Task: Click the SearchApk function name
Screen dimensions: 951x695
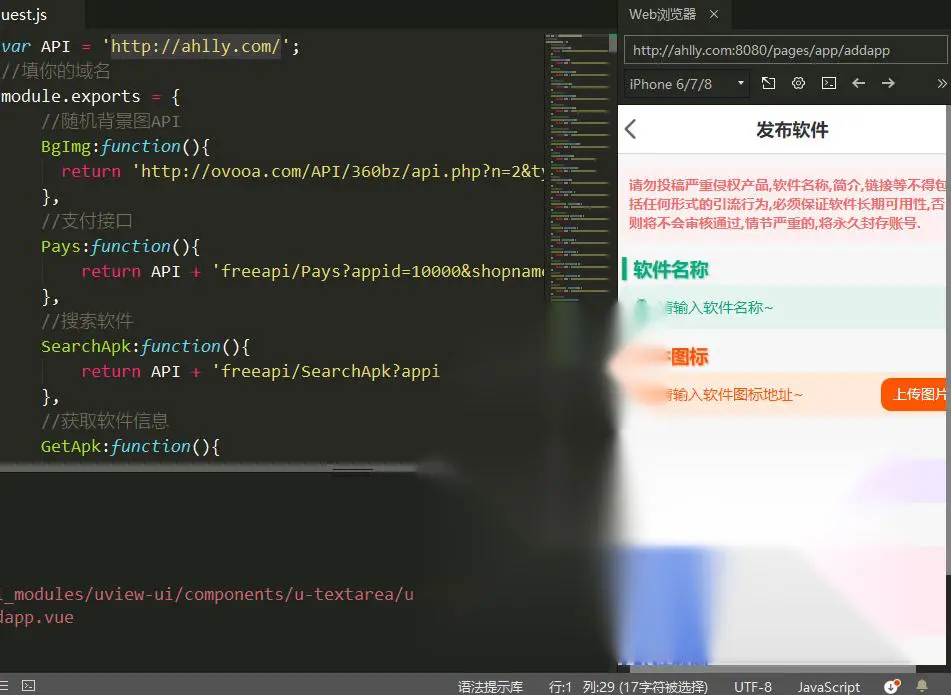Action: click(86, 346)
